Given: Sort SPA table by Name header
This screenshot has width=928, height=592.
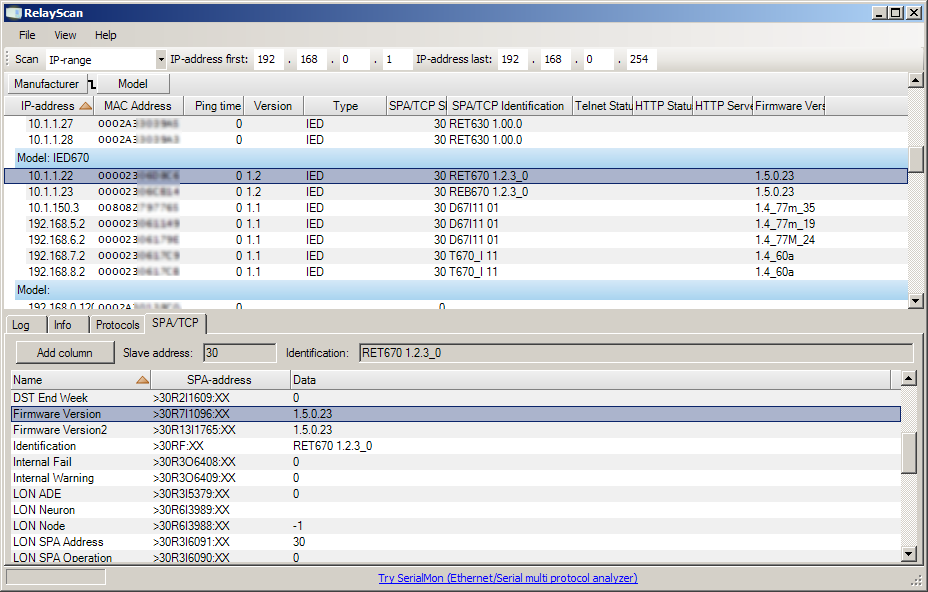Looking at the screenshot, I should [x=81, y=380].
